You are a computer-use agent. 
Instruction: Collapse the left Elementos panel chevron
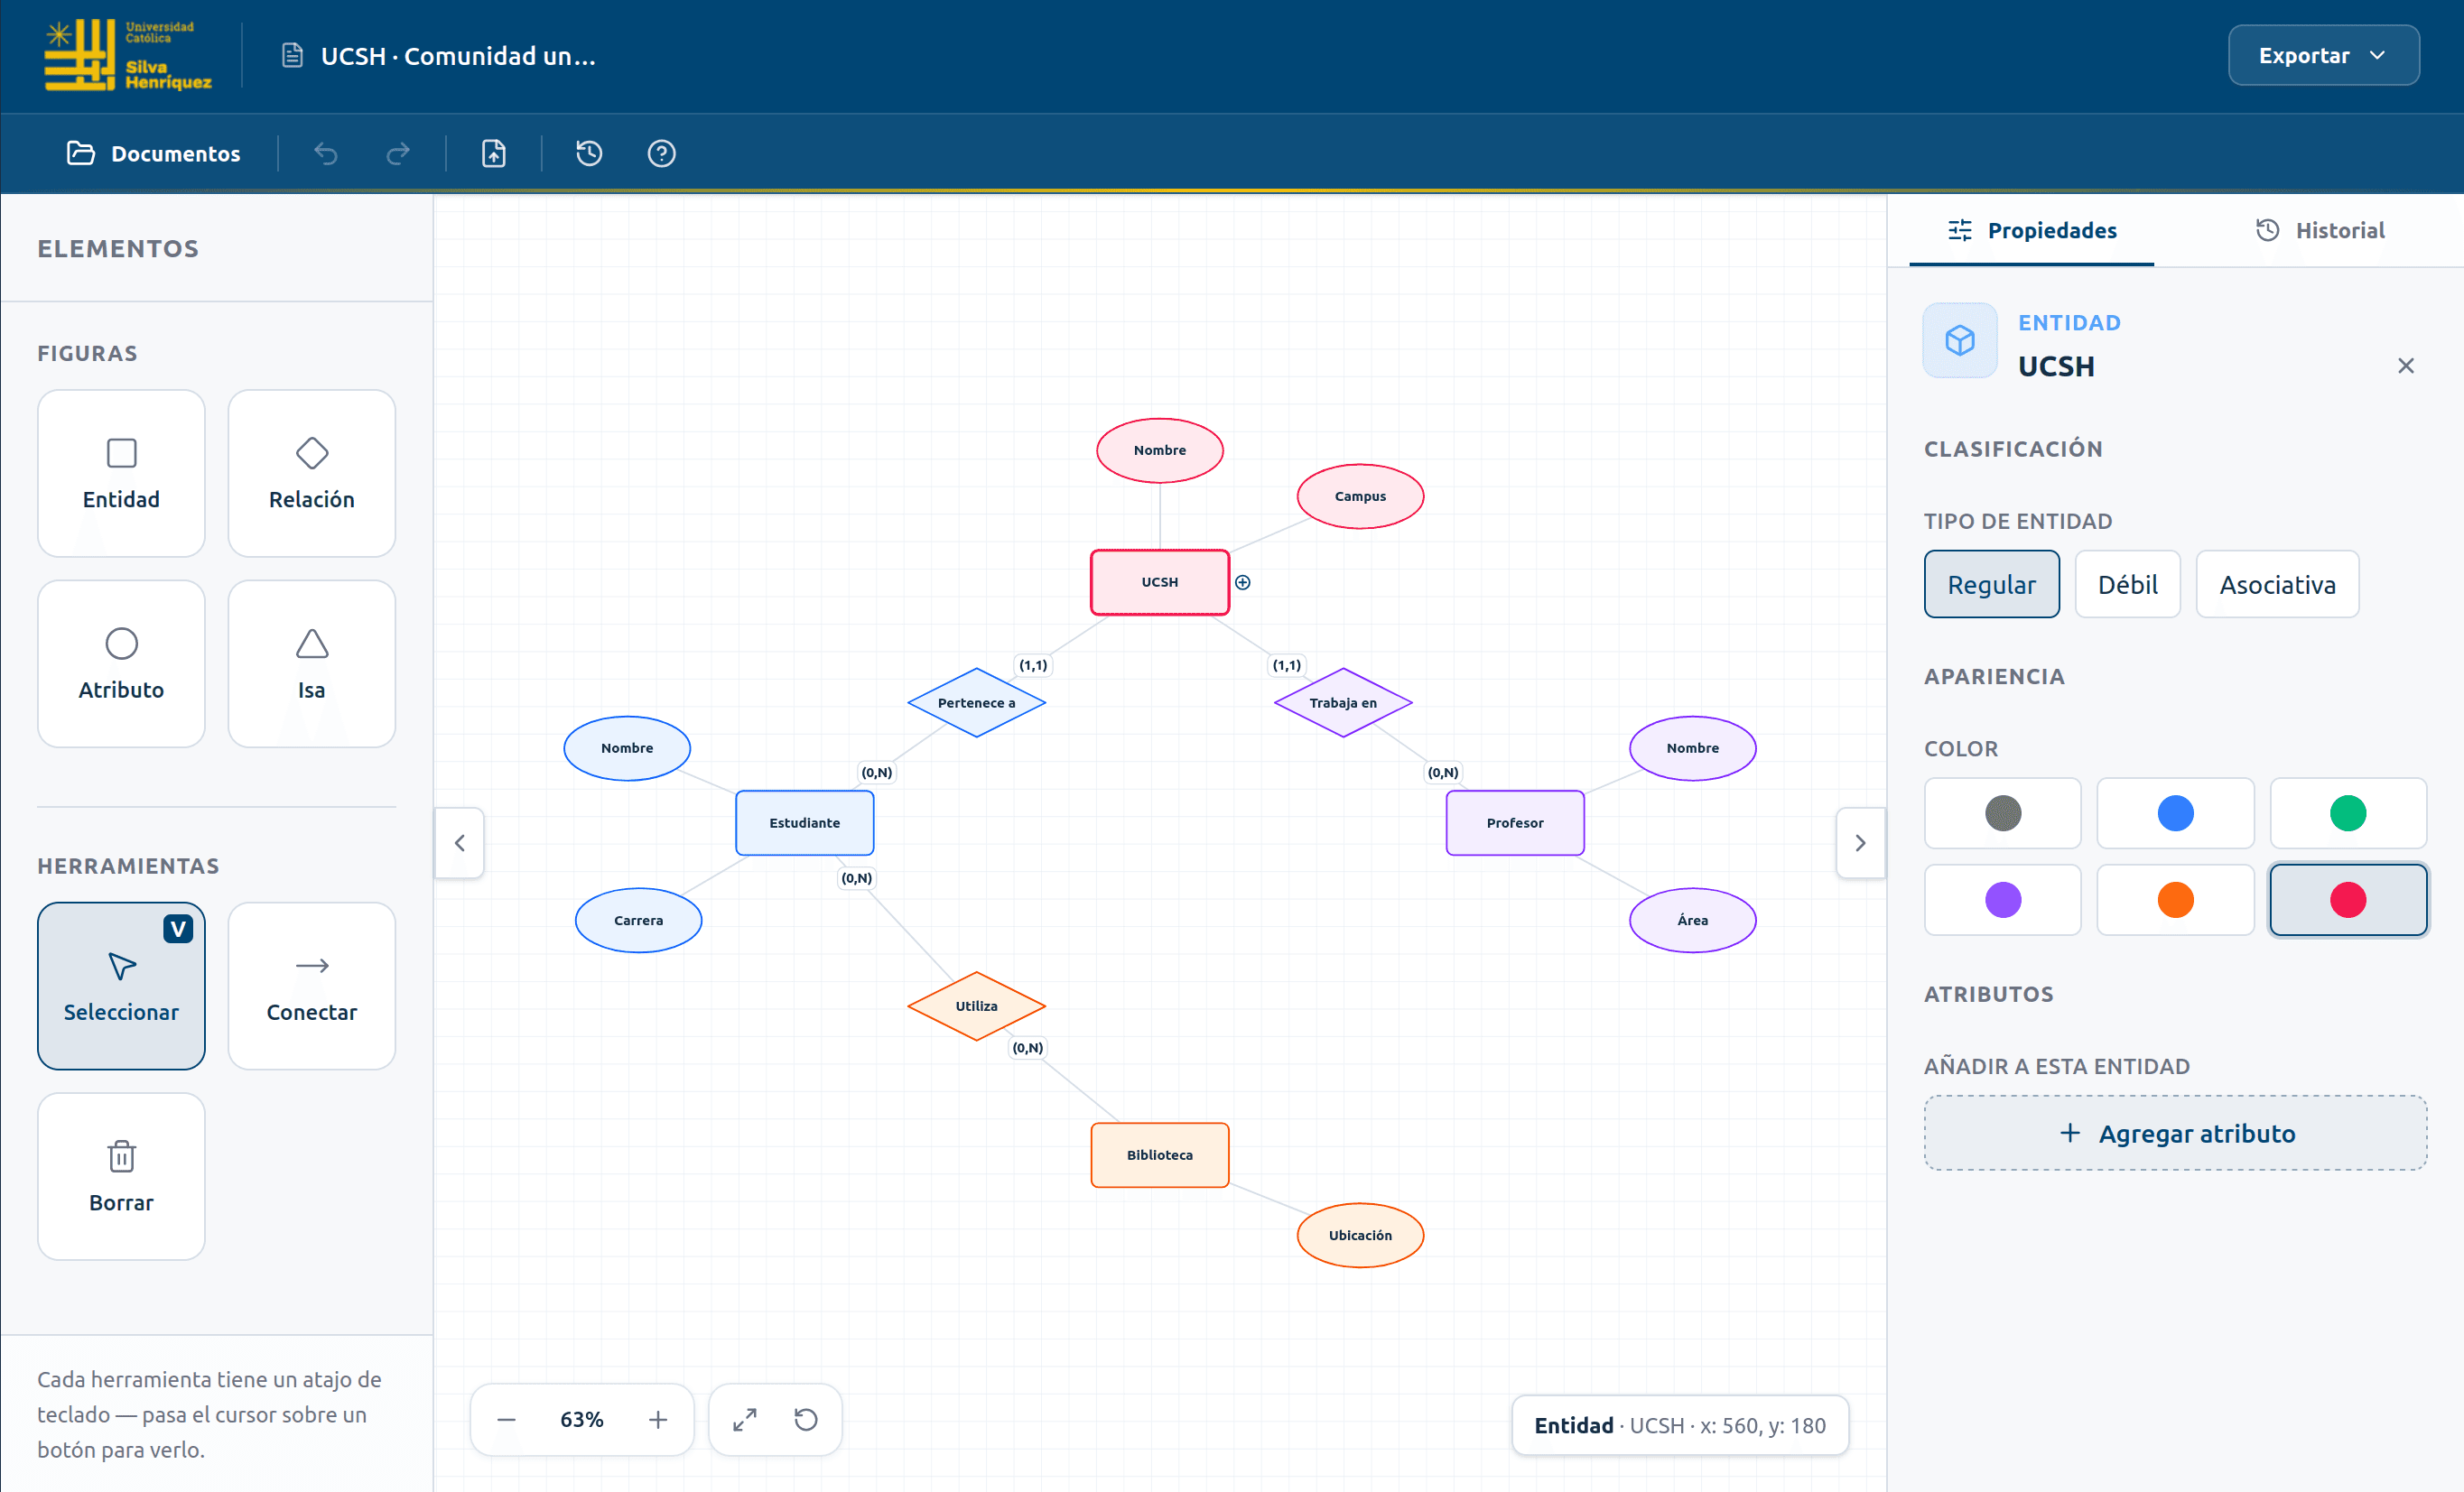[x=460, y=843]
